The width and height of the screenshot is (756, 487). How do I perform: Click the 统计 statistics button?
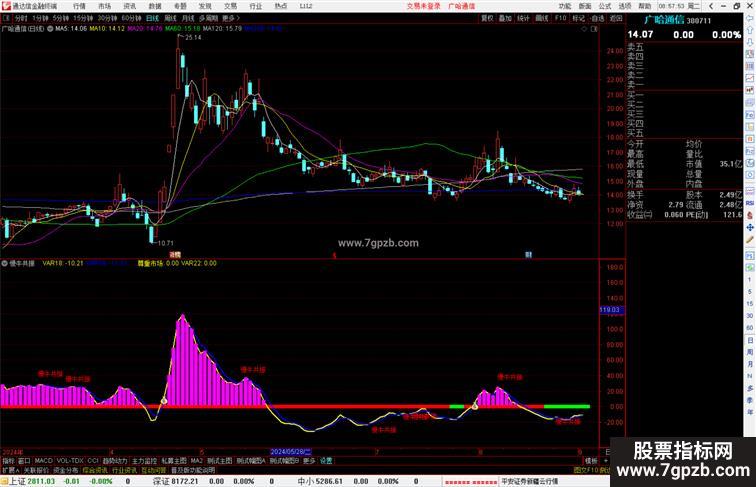pyautogui.click(x=524, y=18)
